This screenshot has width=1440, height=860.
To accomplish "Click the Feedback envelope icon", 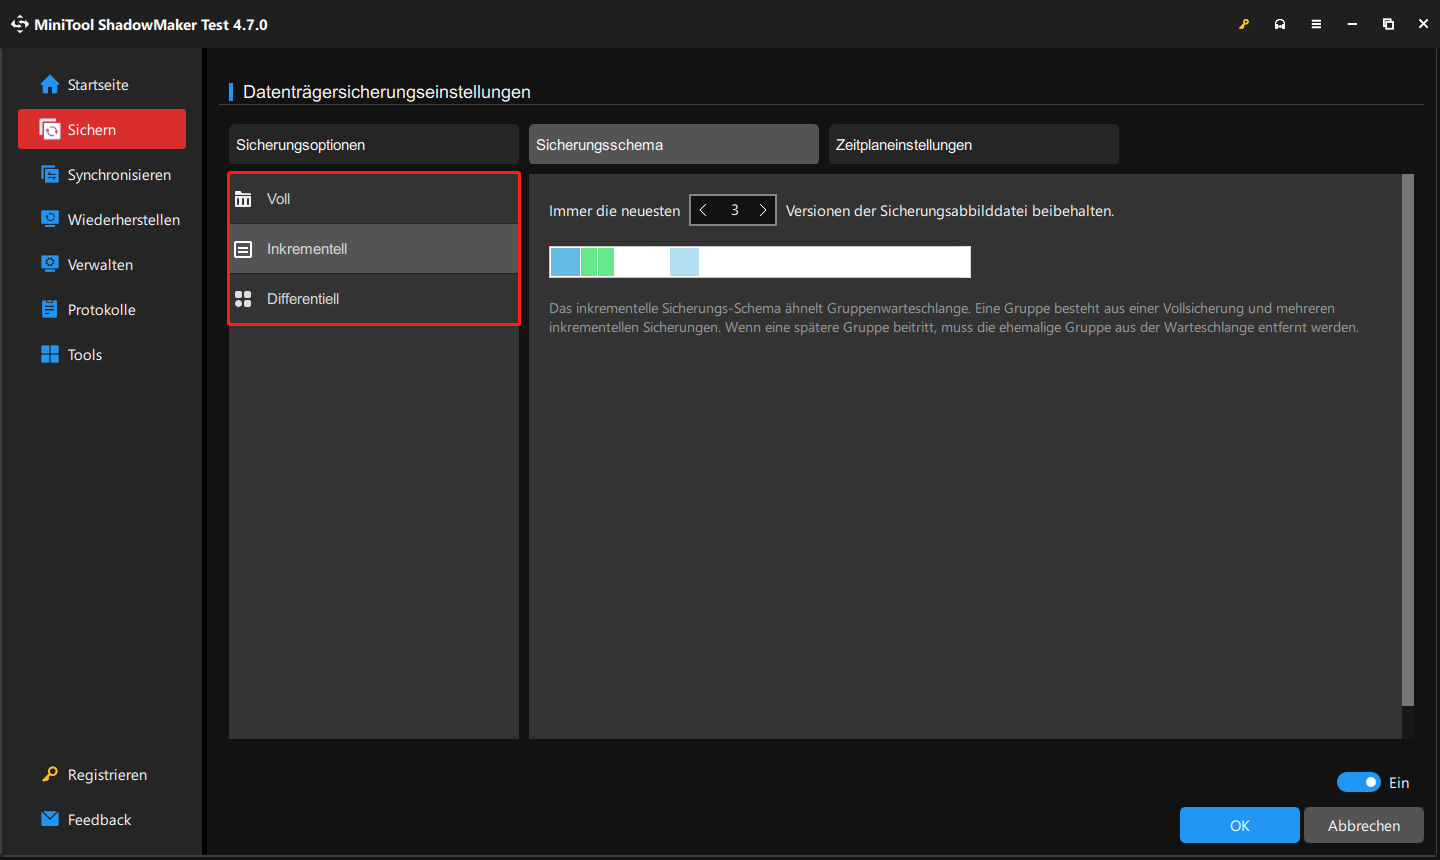I will click(50, 819).
